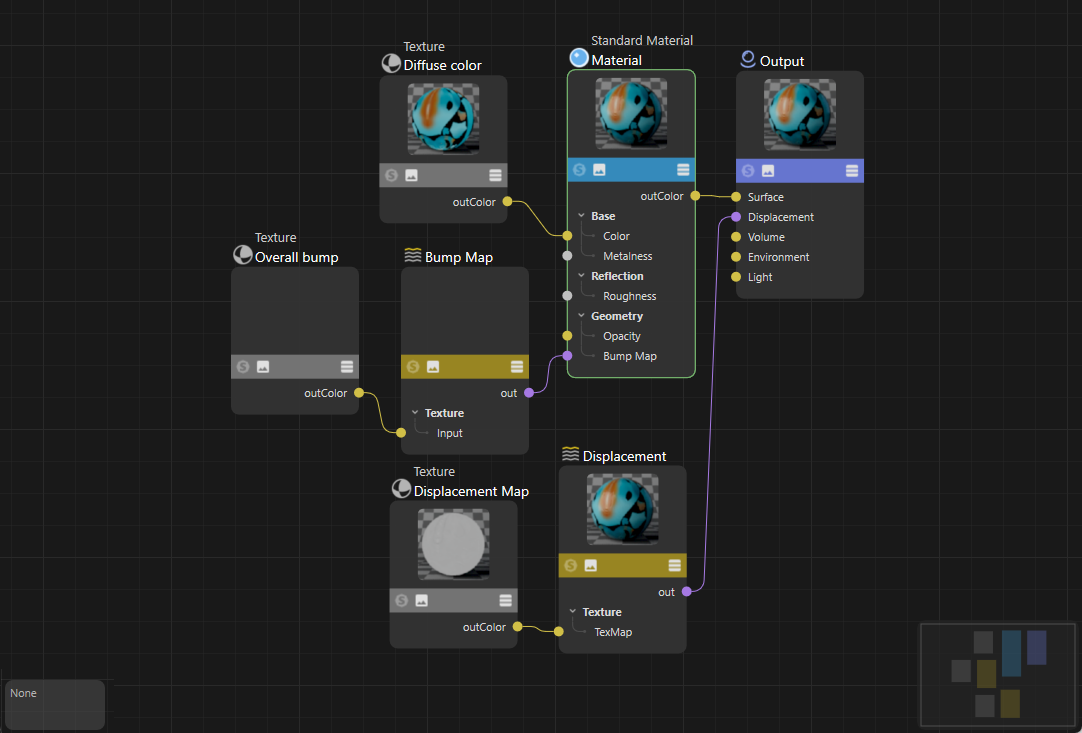Click the outColor output port of Diffuse color

507,202
